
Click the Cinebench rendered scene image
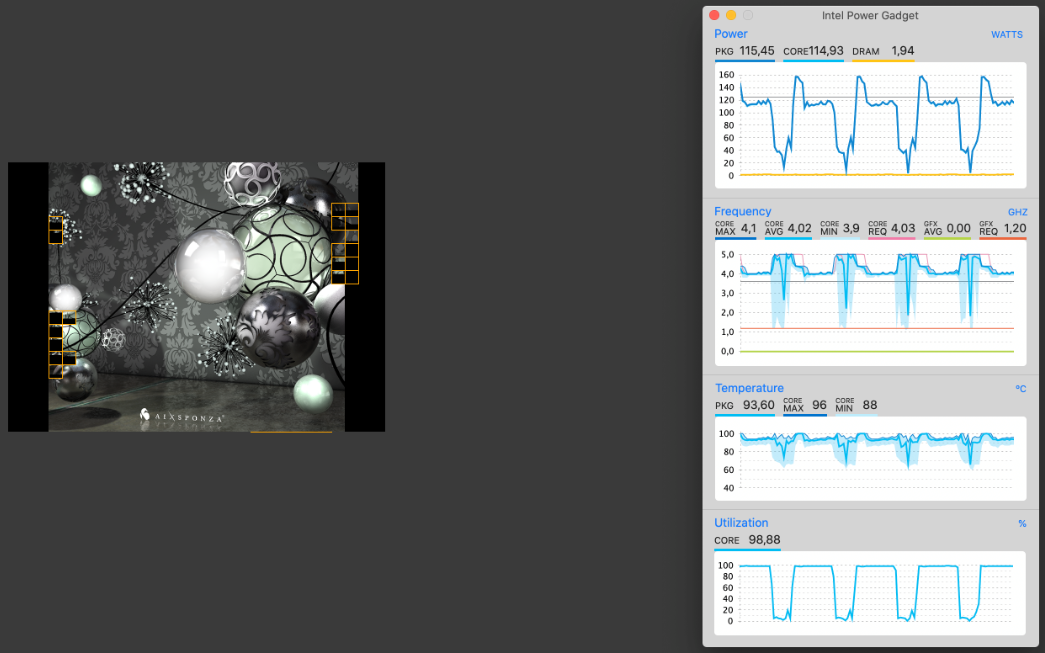click(x=196, y=297)
